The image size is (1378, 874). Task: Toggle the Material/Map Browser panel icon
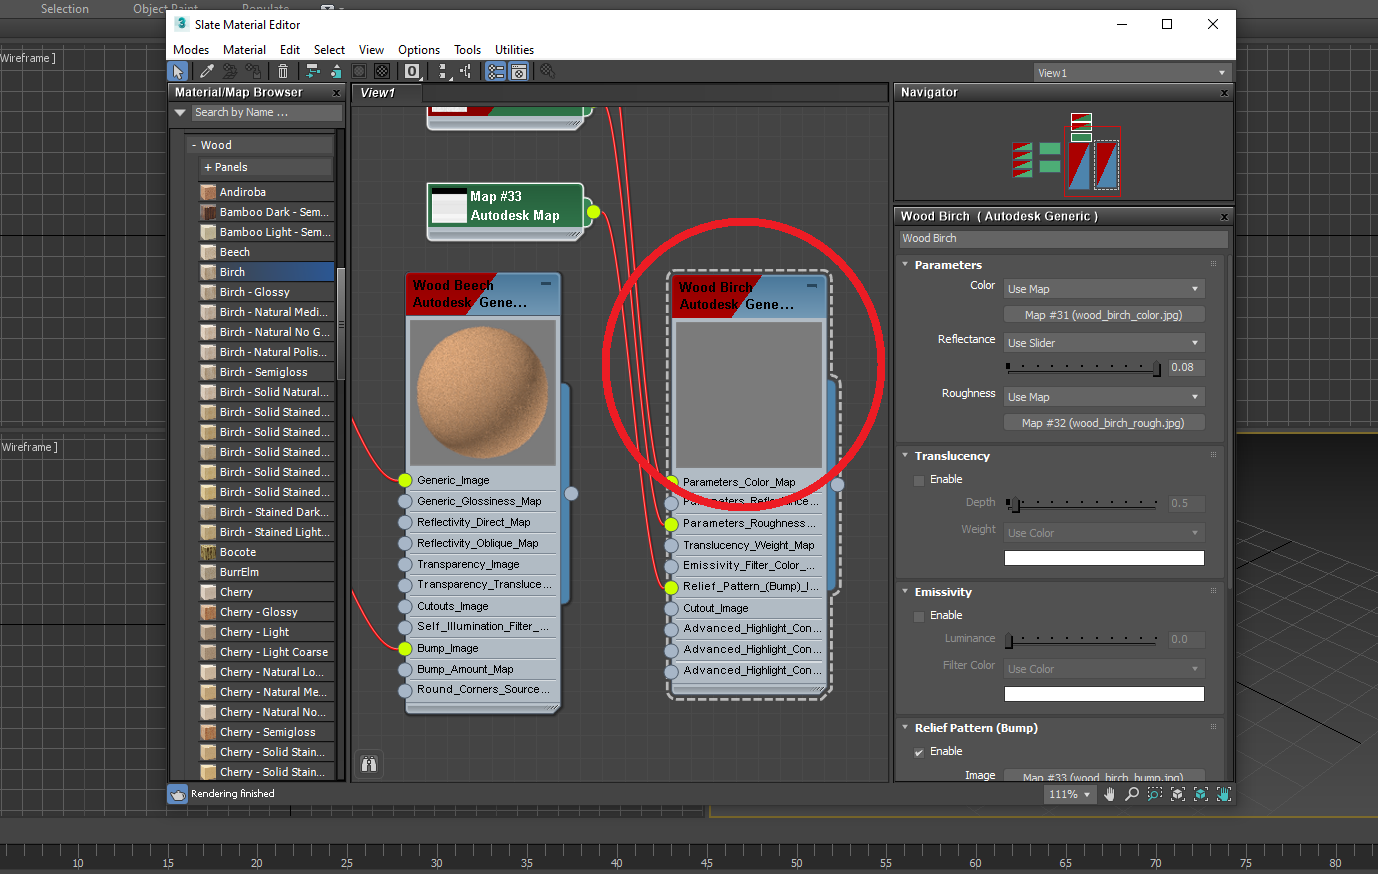click(x=496, y=71)
